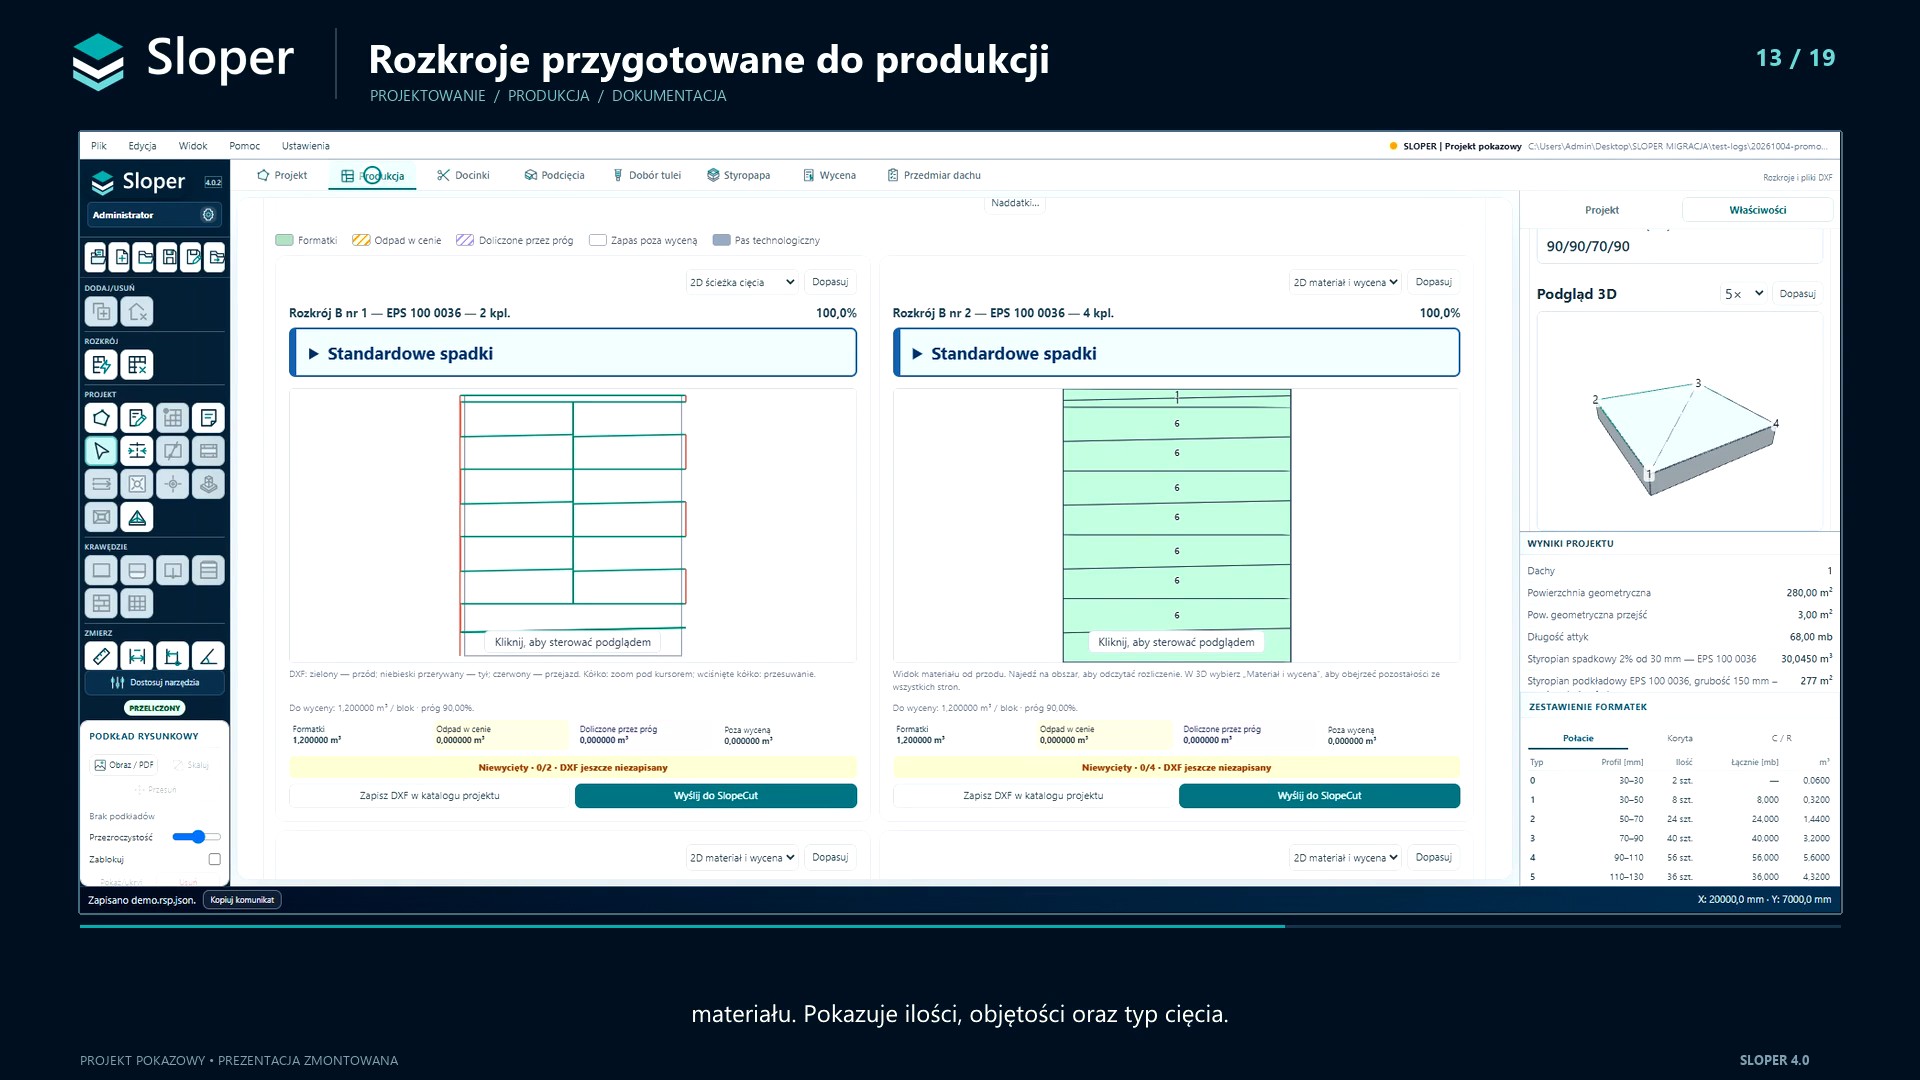
Task: Click the Administrator settings gear icon
Action: click(x=208, y=215)
